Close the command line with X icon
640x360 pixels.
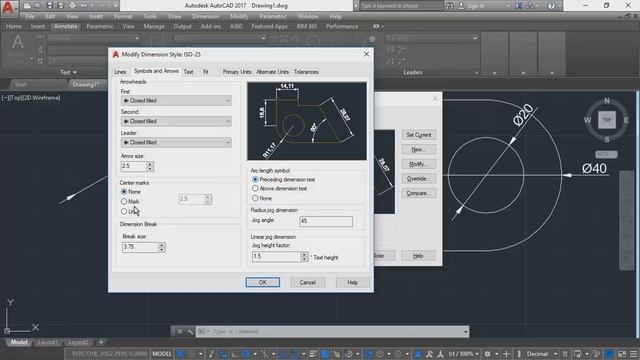[x=179, y=331]
